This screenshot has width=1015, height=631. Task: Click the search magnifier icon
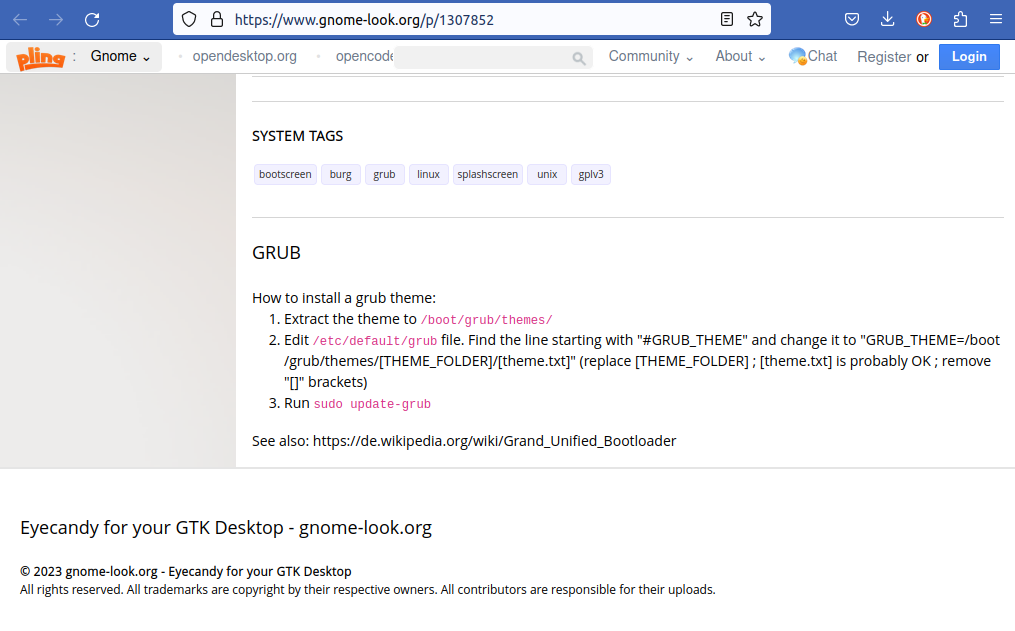[x=579, y=59]
